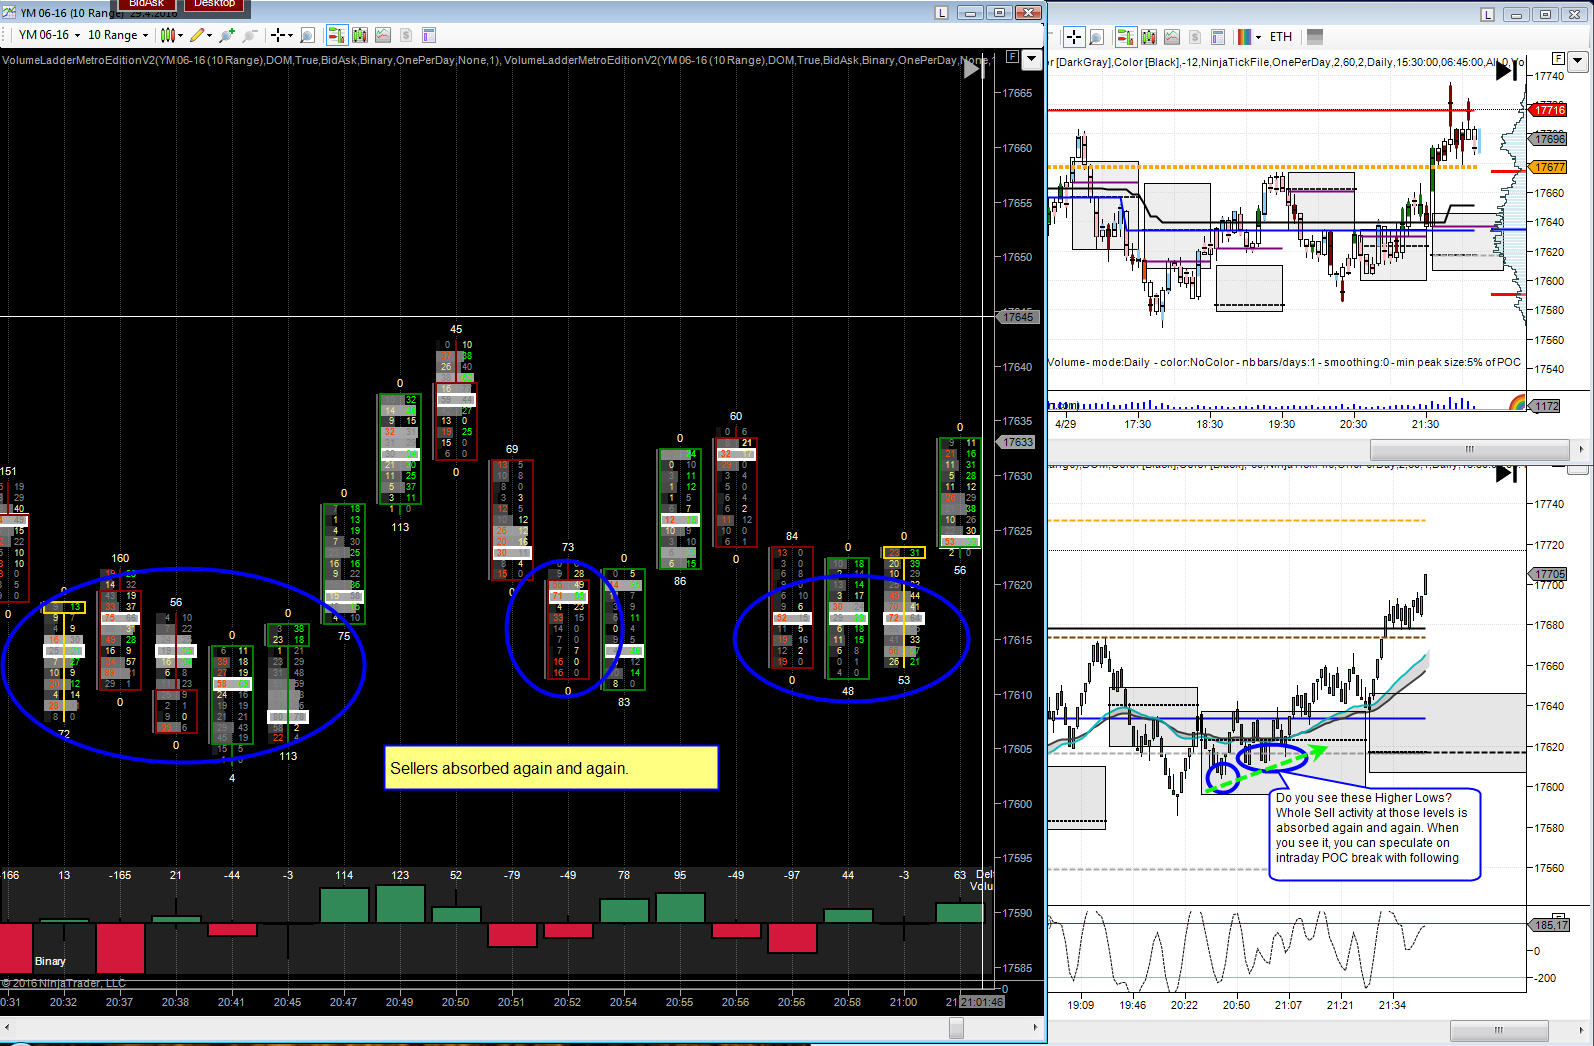Screen dimensions: 1594x1046
Task: Click zoom frame magnifier in right chart toolbar
Action: tap(1096, 37)
